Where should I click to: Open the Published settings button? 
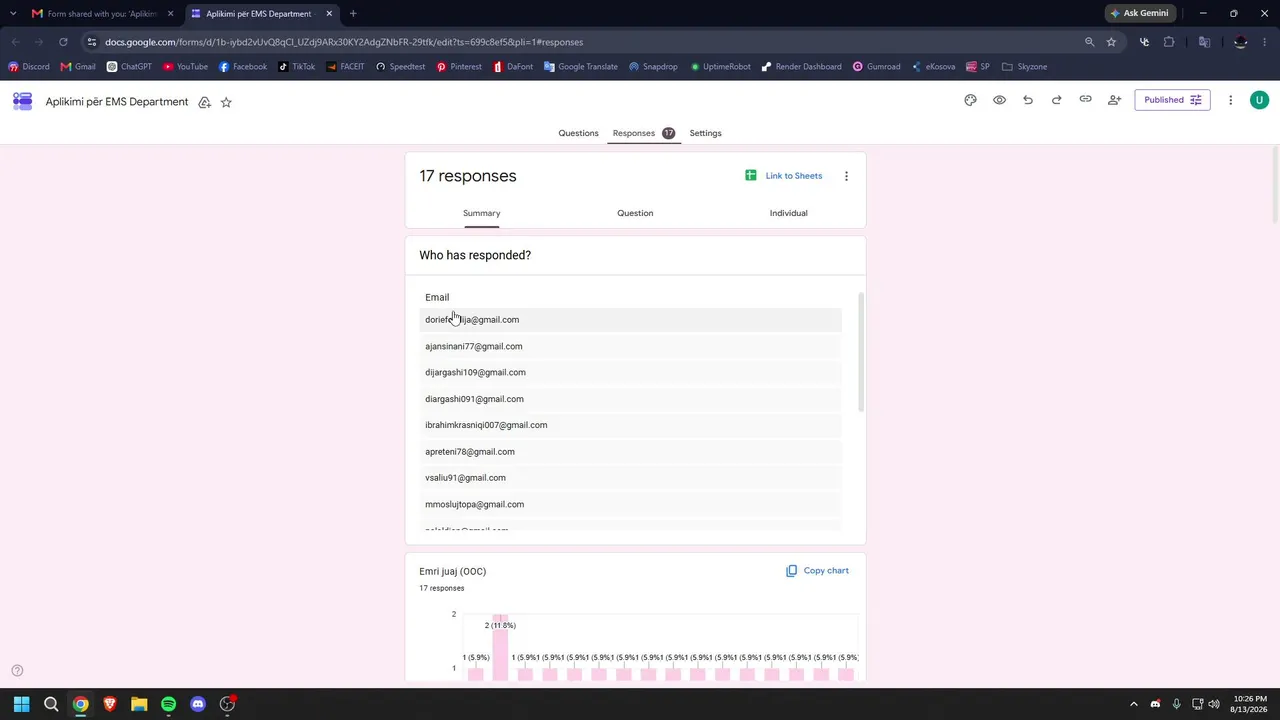[1172, 100]
